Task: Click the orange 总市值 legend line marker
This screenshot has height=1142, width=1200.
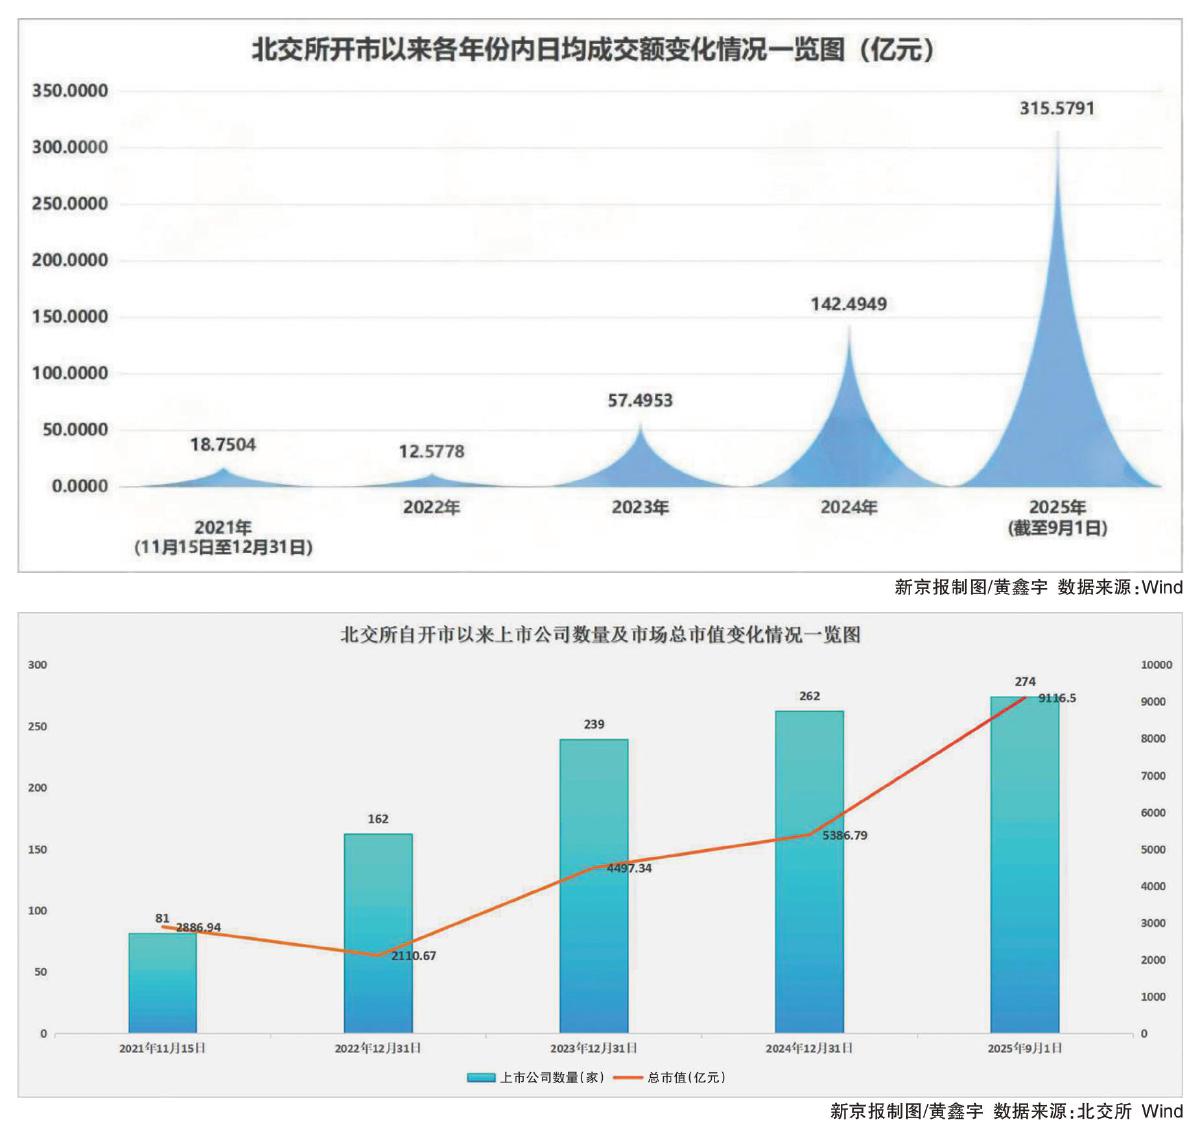Action: coord(627,1078)
